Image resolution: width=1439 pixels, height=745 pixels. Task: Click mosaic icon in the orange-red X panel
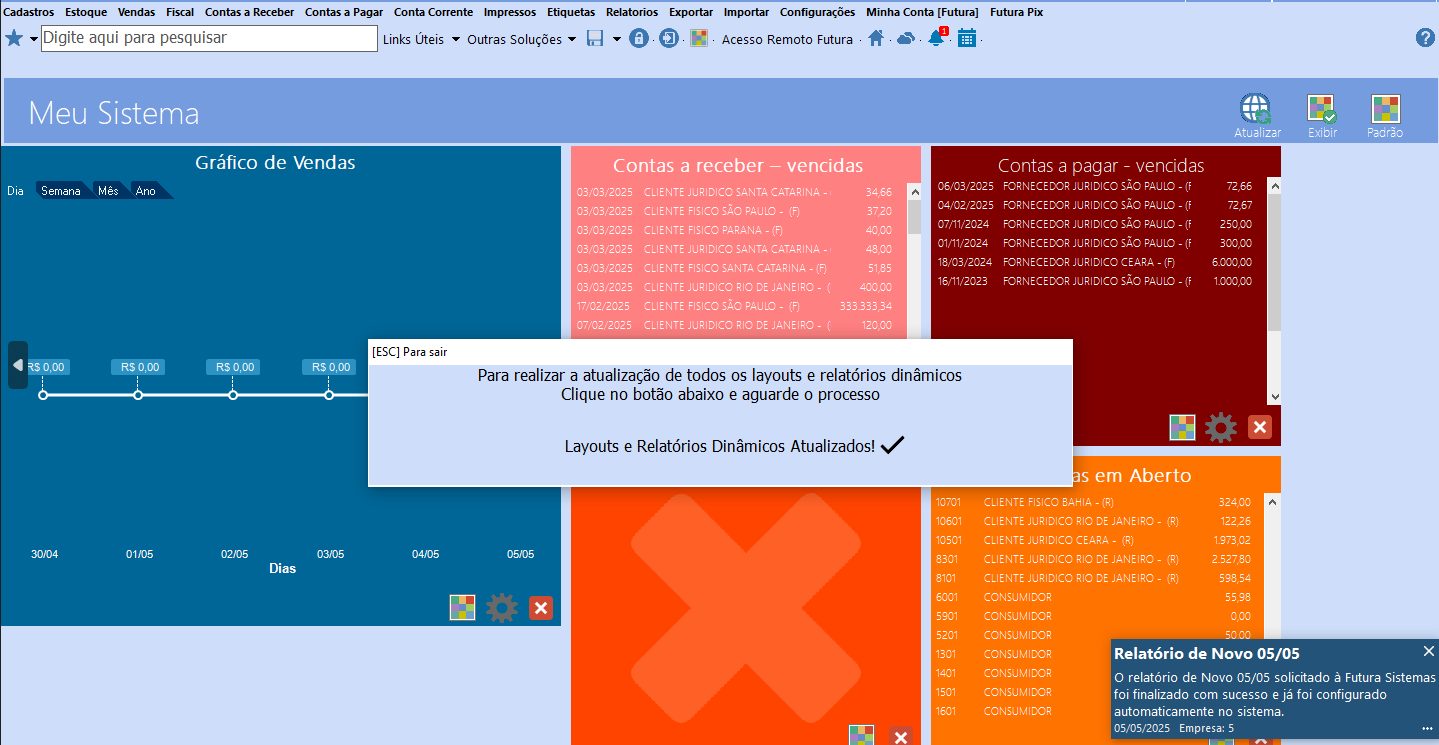point(862,736)
